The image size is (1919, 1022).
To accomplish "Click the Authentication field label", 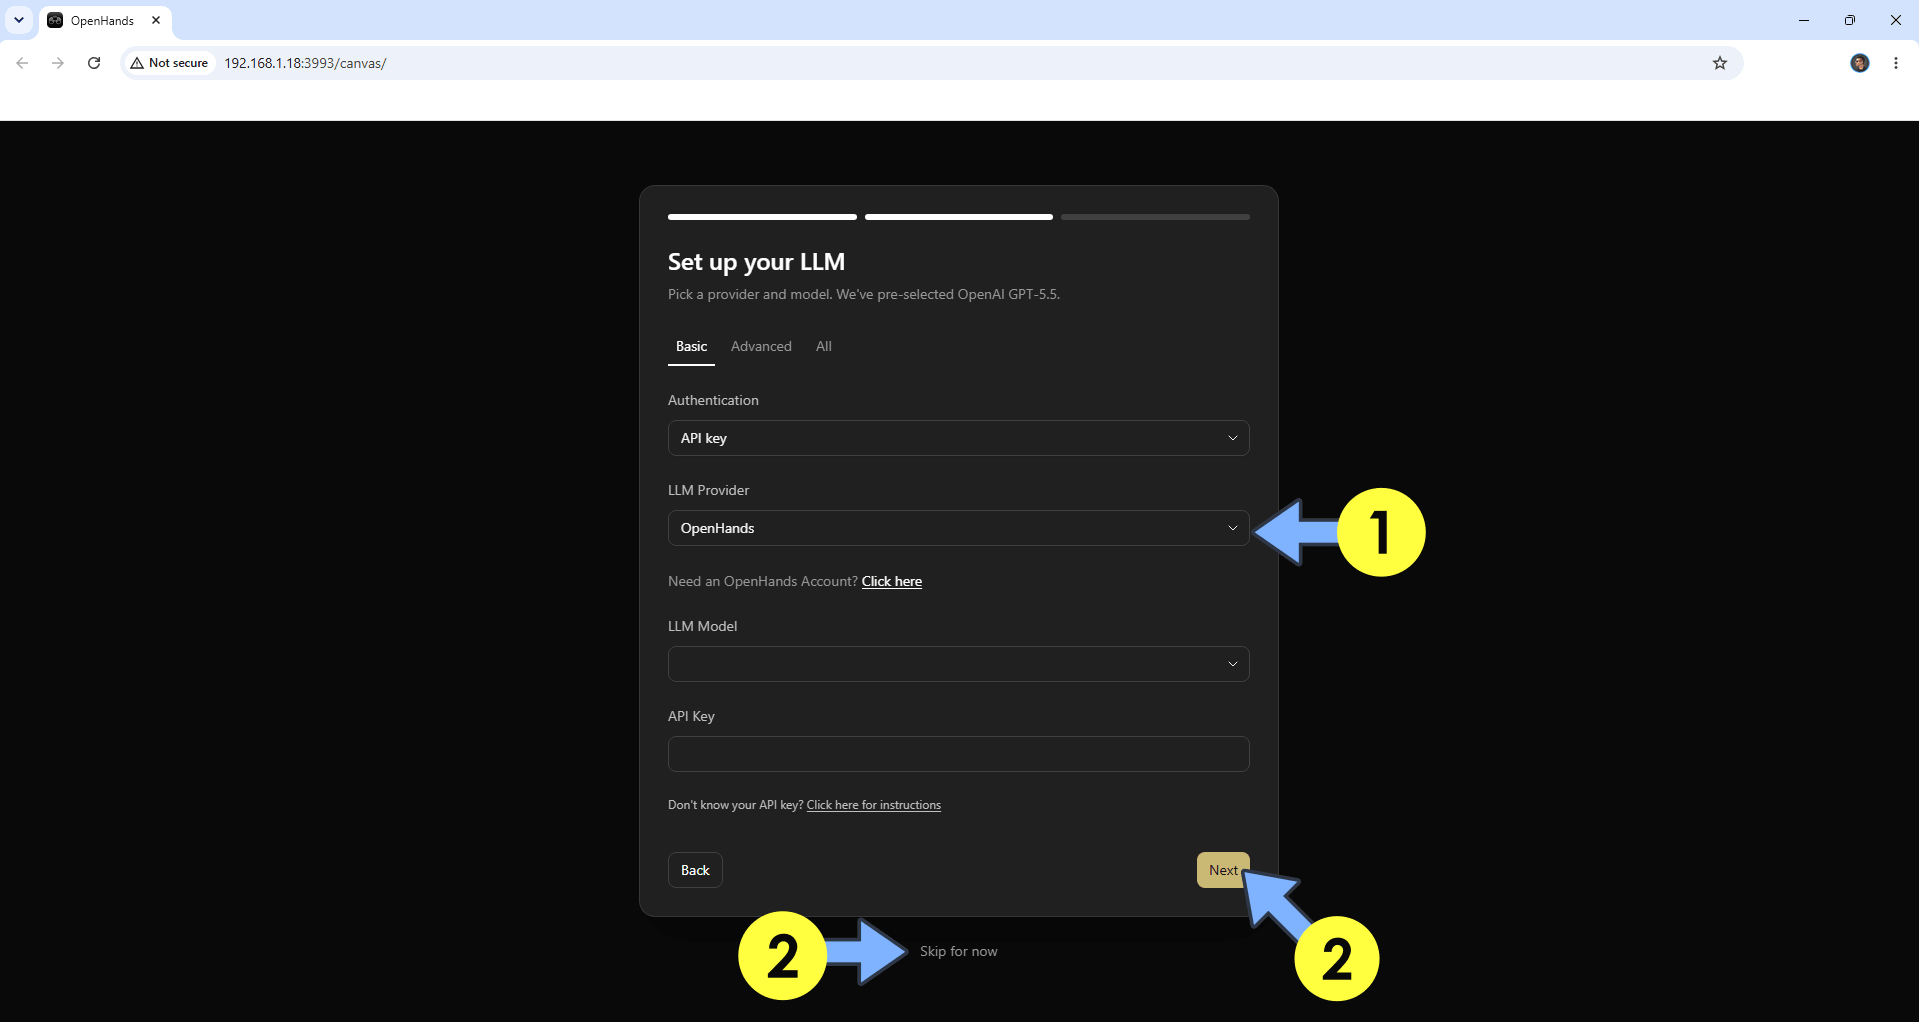I will pyautogui.click(x=713, y=400).
